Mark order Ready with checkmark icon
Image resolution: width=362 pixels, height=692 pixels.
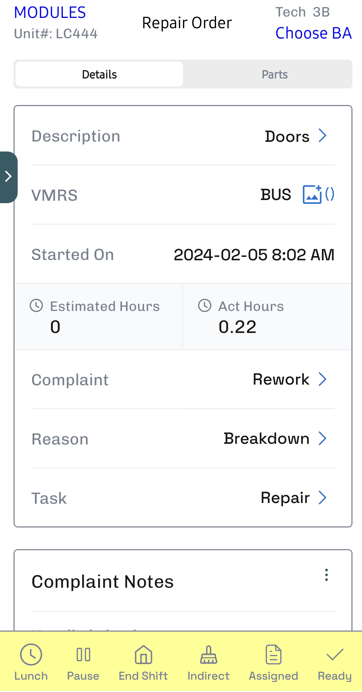coord(335,655)
